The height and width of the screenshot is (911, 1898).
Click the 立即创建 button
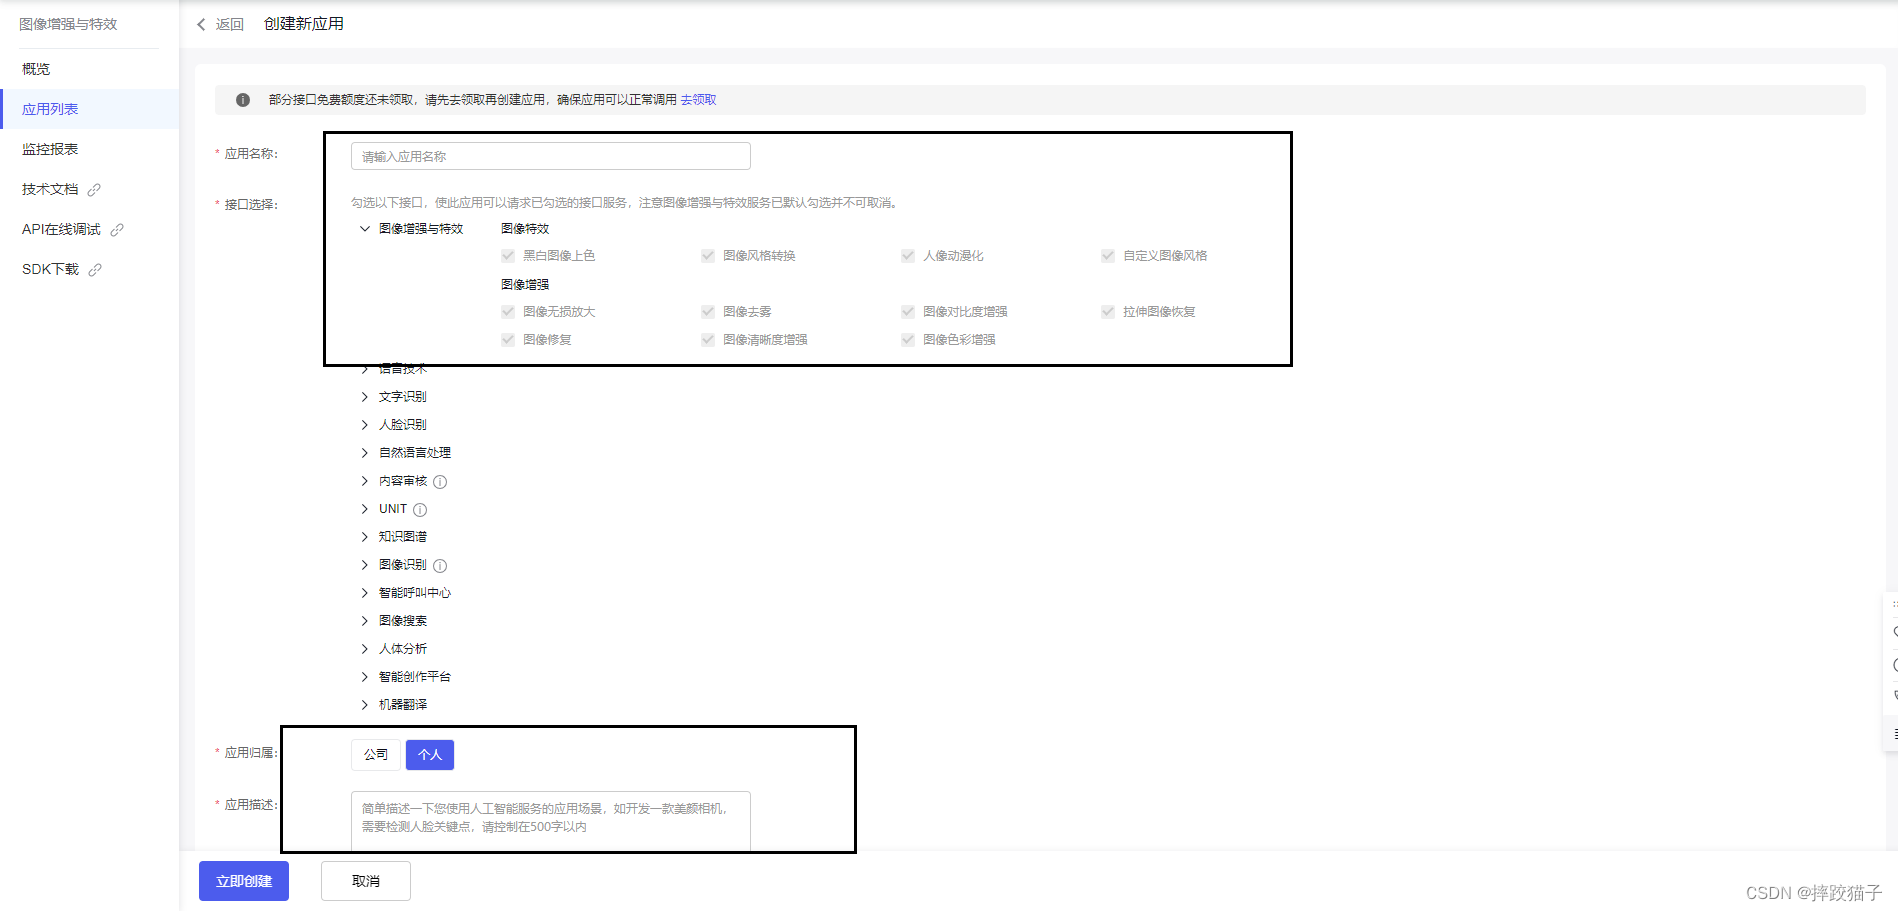[x=244, y=881]
